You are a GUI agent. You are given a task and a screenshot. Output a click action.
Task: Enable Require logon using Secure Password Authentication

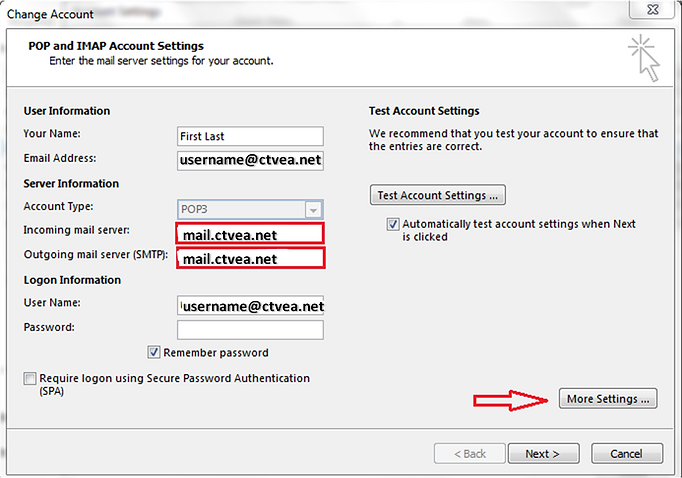point(30,378)
